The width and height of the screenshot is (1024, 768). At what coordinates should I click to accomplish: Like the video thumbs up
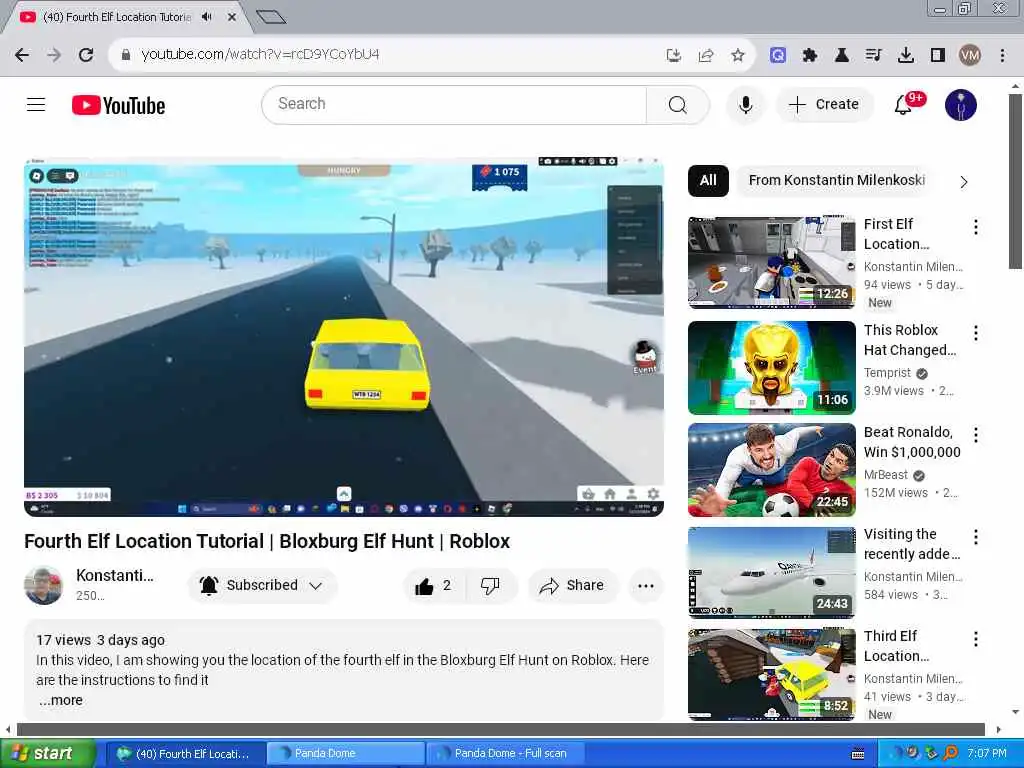434,586
